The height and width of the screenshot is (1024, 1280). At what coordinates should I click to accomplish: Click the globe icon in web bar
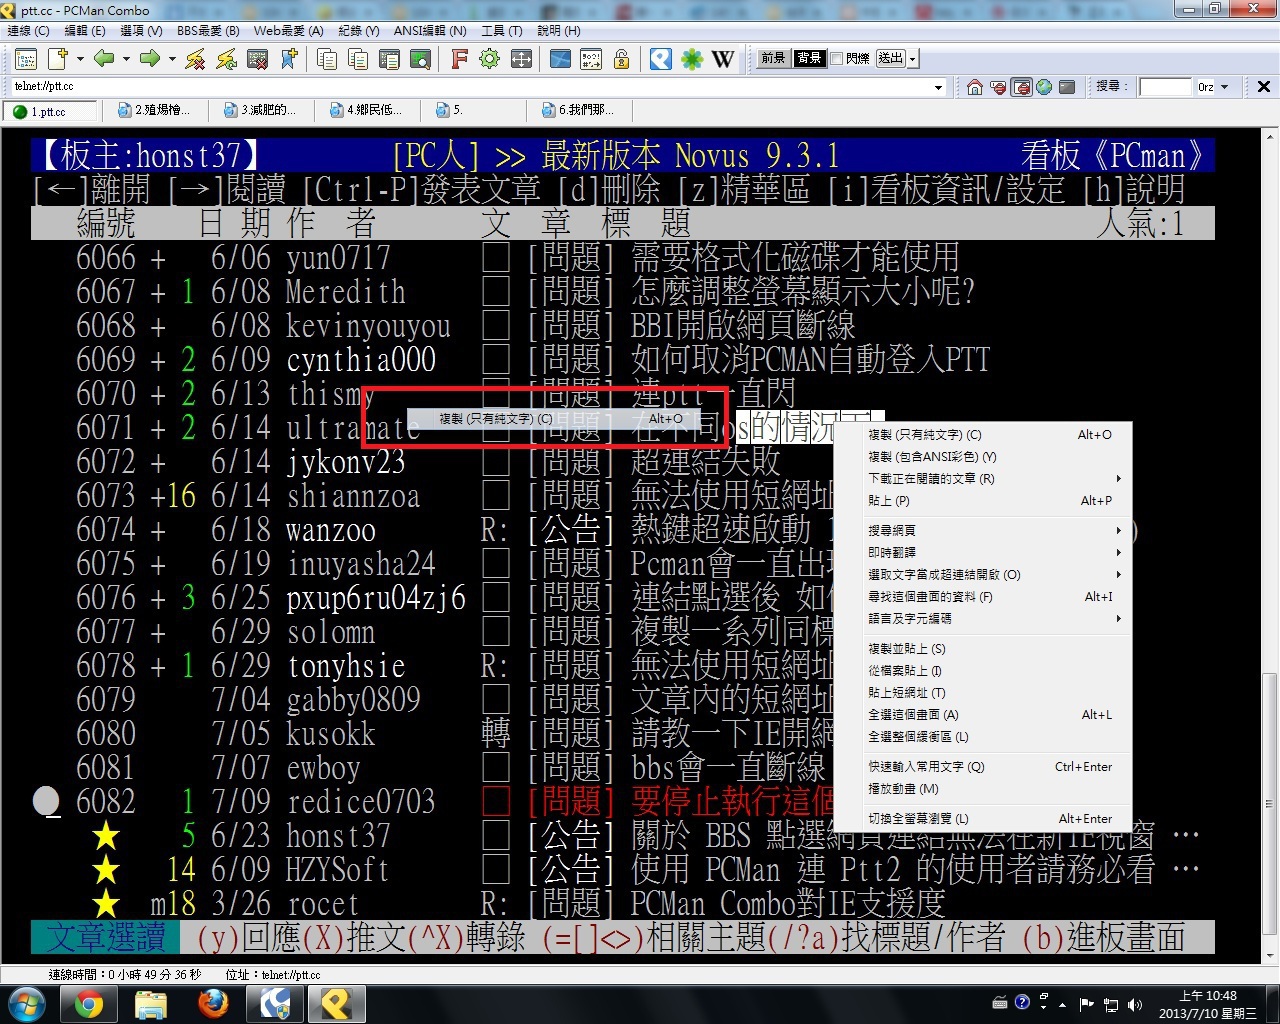pyautogui.click(x=1044, y=87)
